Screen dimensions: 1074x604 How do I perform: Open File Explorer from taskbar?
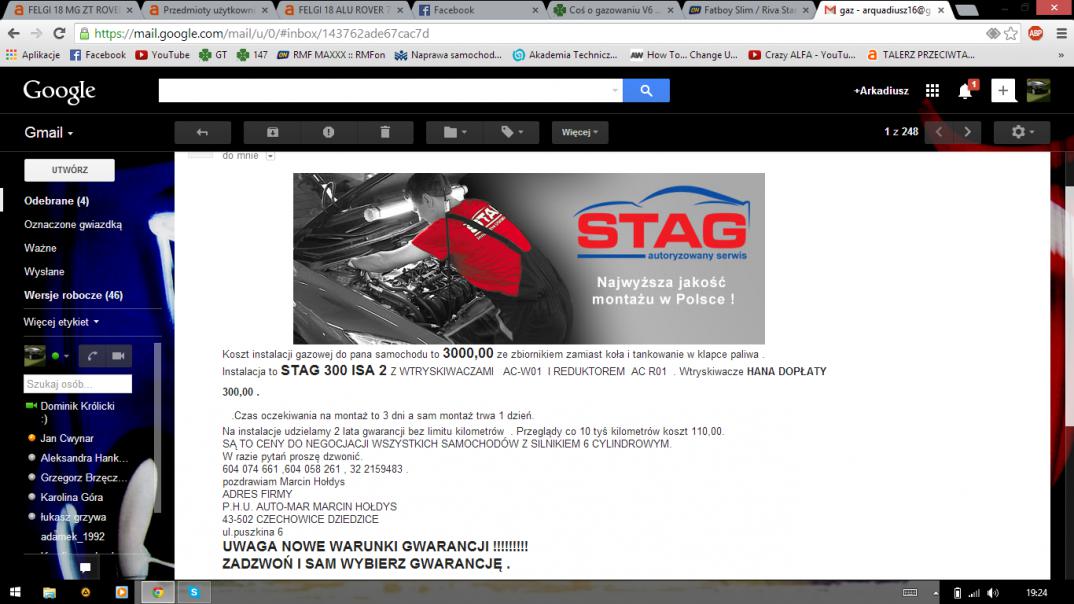click(x=49, y=592)
